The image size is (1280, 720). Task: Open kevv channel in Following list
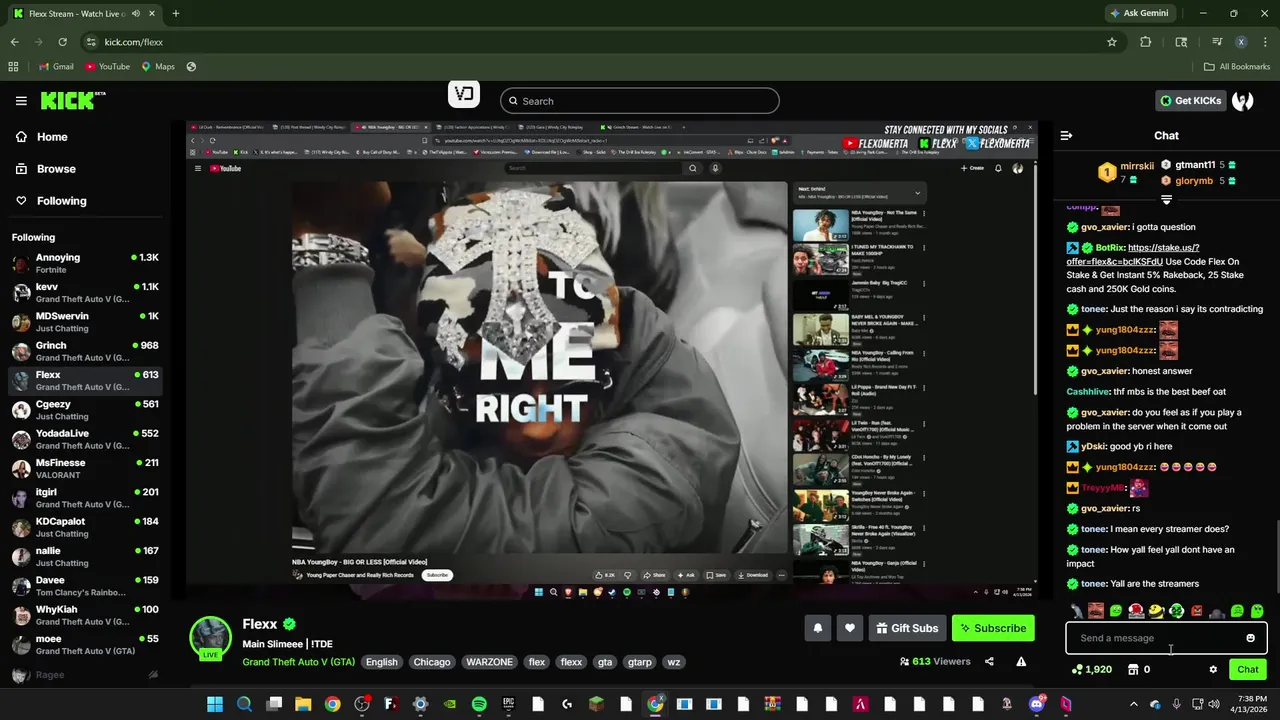pos(85,293)
